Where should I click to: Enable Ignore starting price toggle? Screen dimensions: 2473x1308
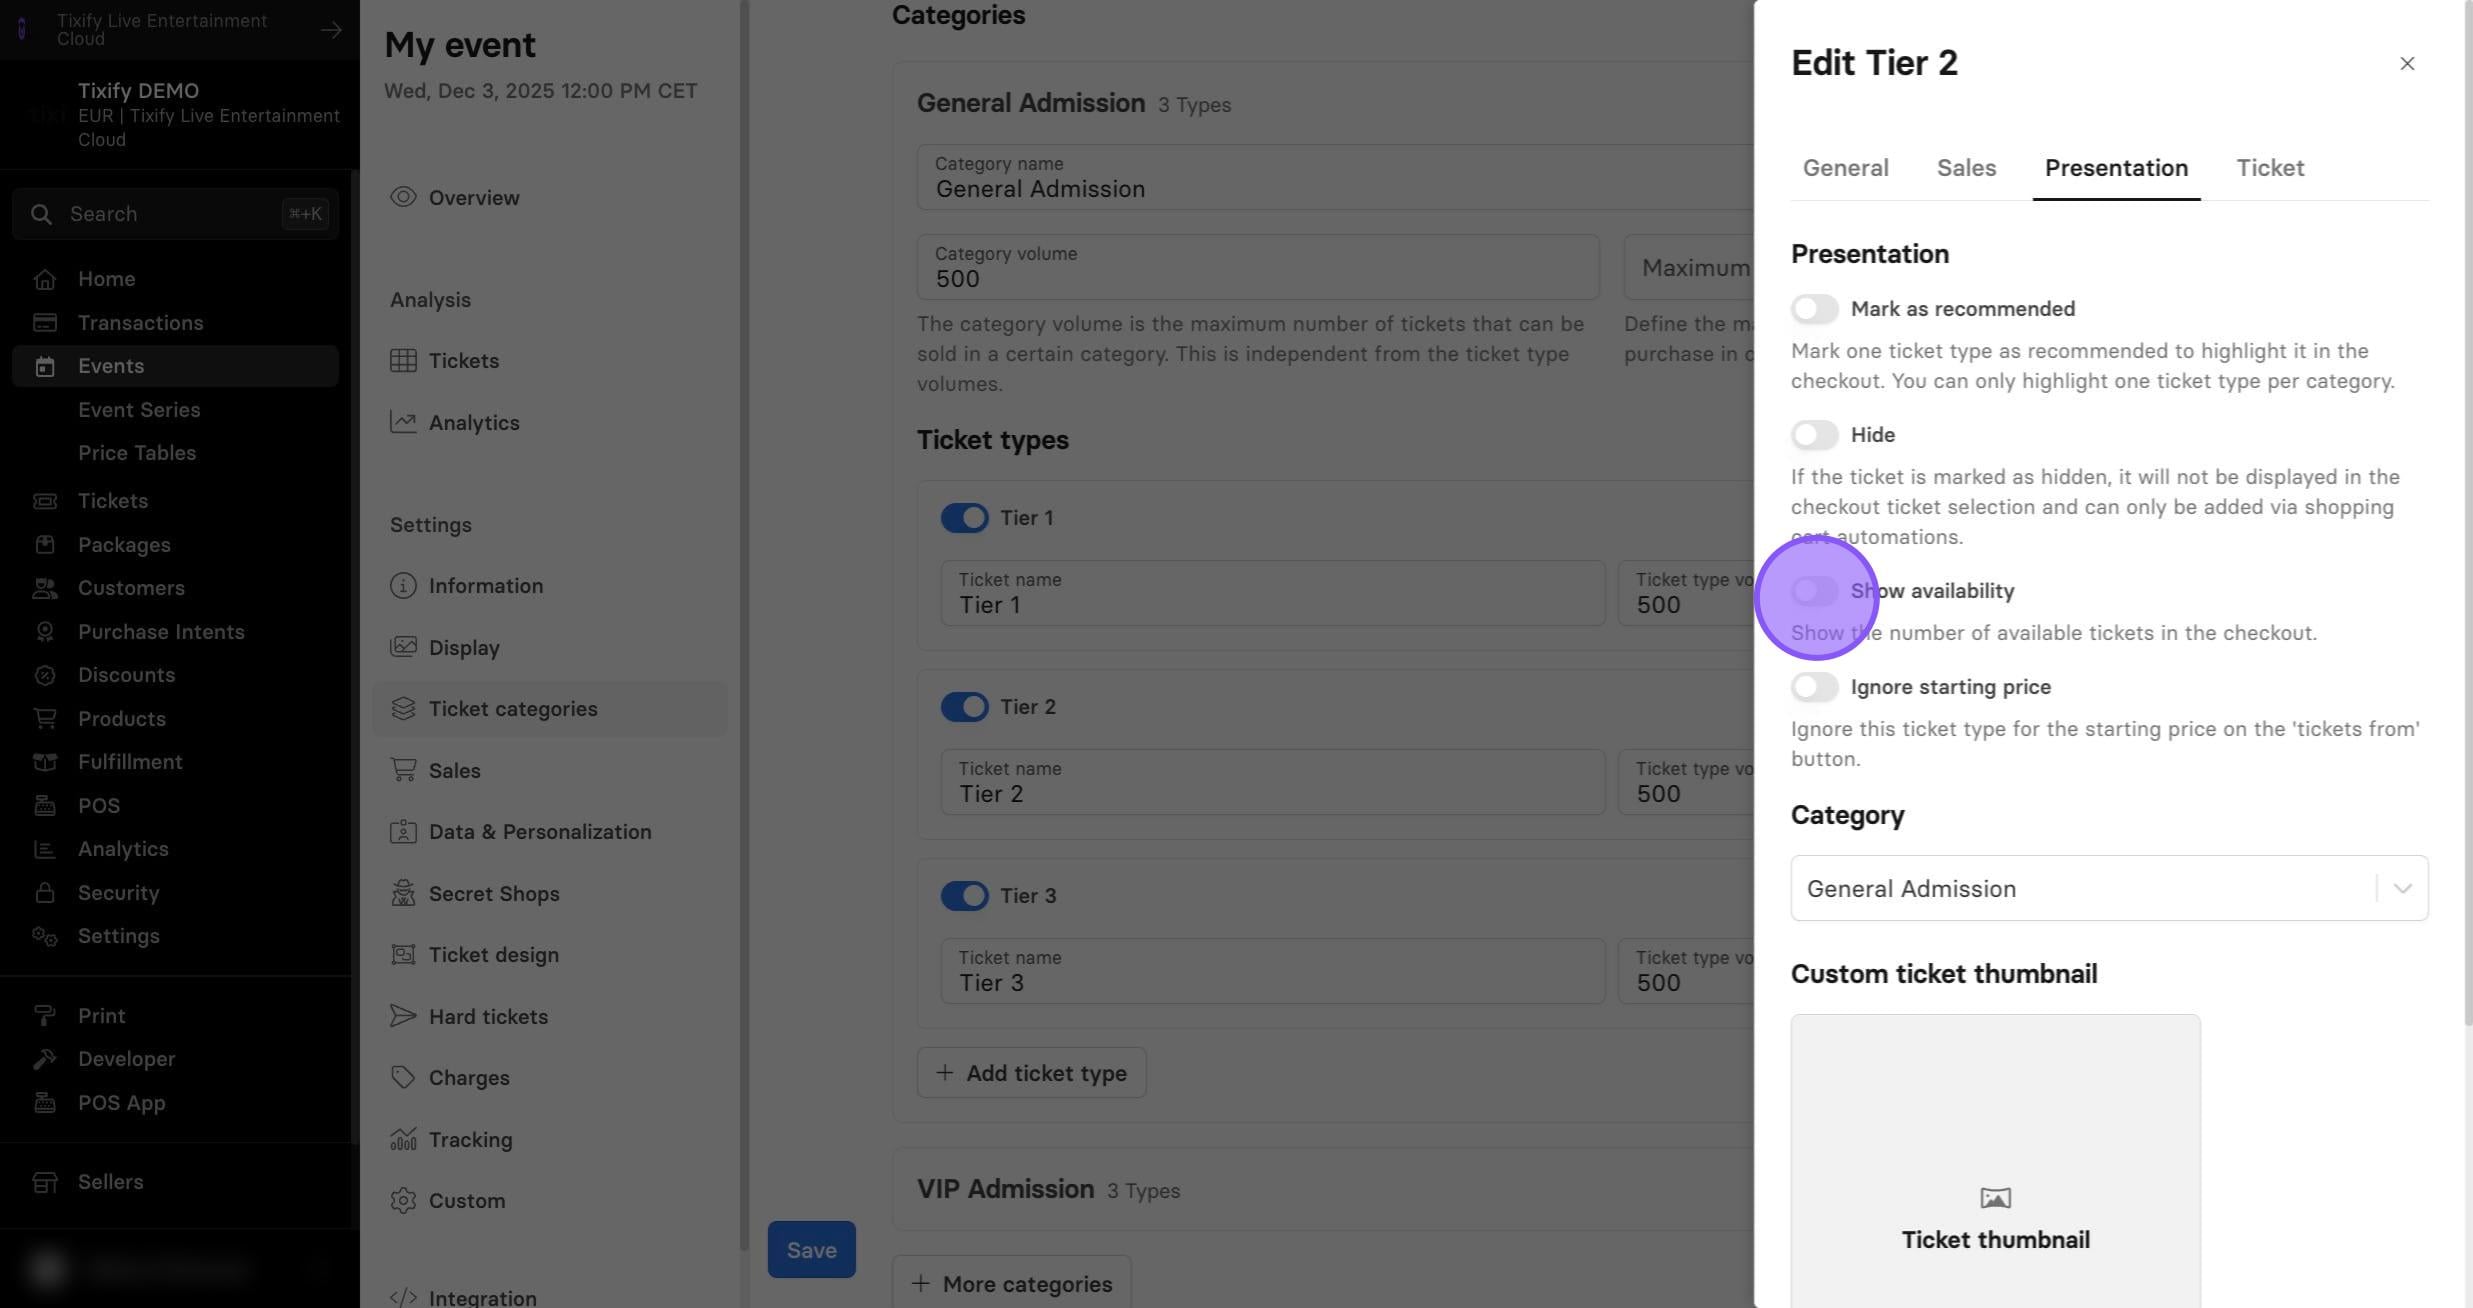coord(1814,687)
